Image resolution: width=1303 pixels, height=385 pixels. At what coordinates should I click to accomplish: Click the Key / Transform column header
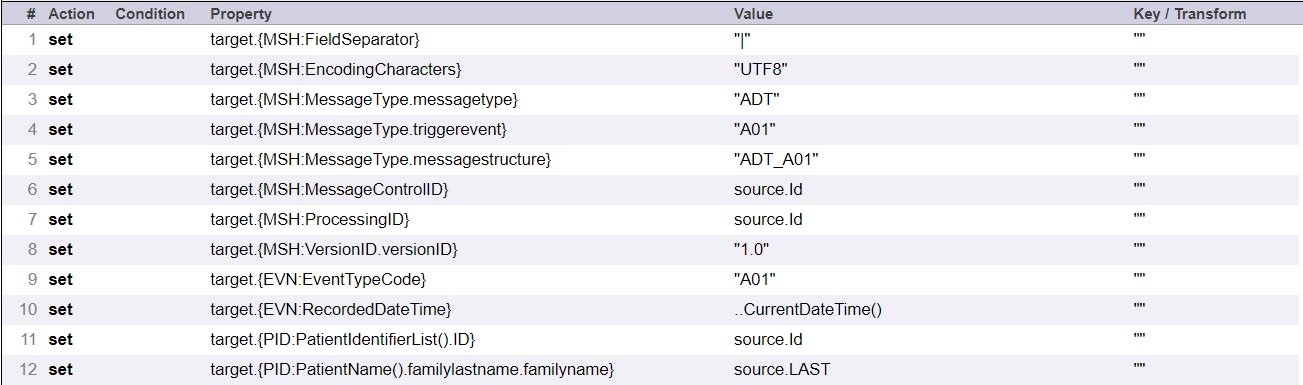1189,14
